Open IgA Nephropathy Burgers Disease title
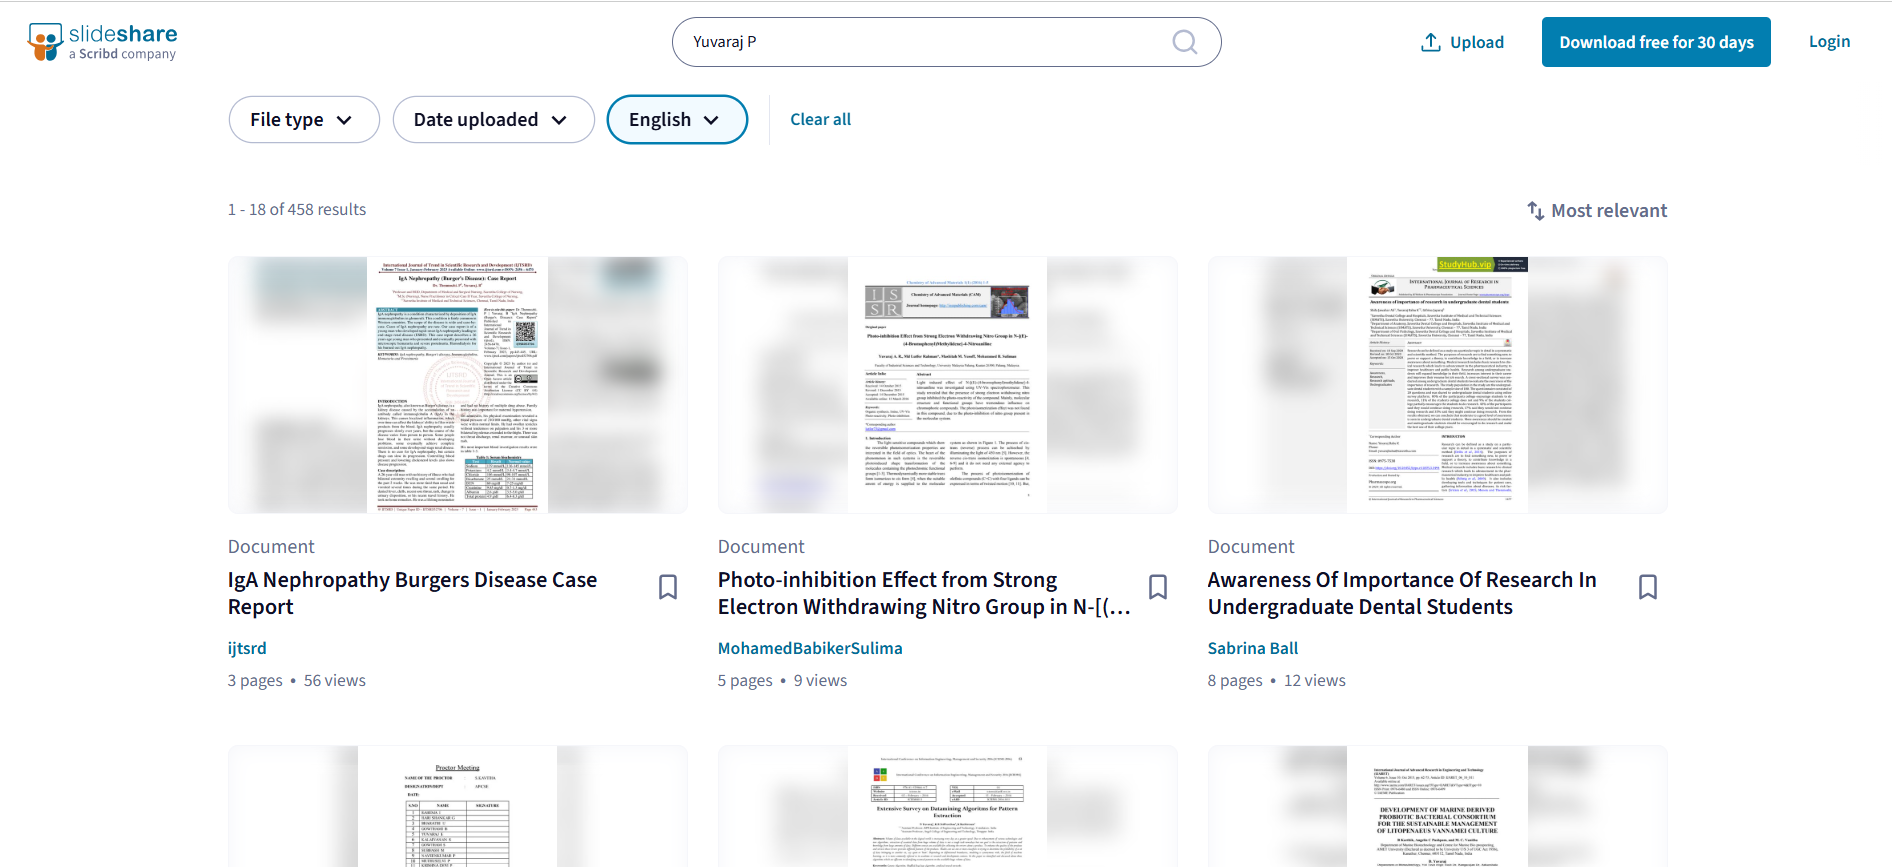This screenshot has width=1892, height=867. point(412,593)
